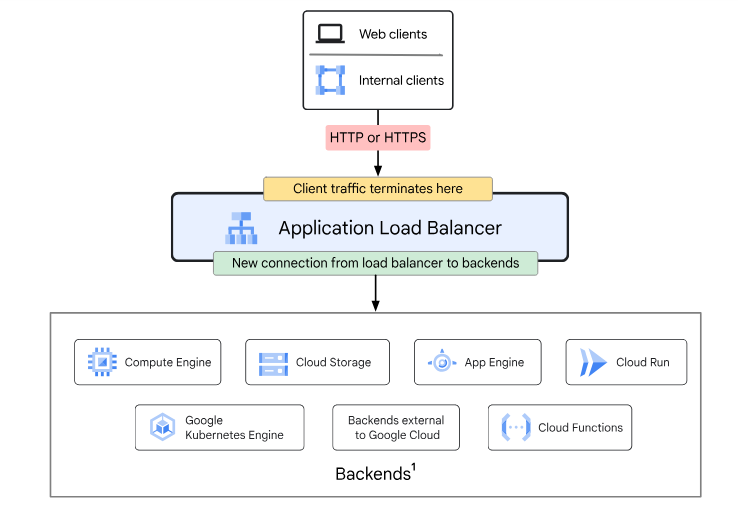Click the Cloud Run icon
Viewport: 738px width, 506px height.
593,362
